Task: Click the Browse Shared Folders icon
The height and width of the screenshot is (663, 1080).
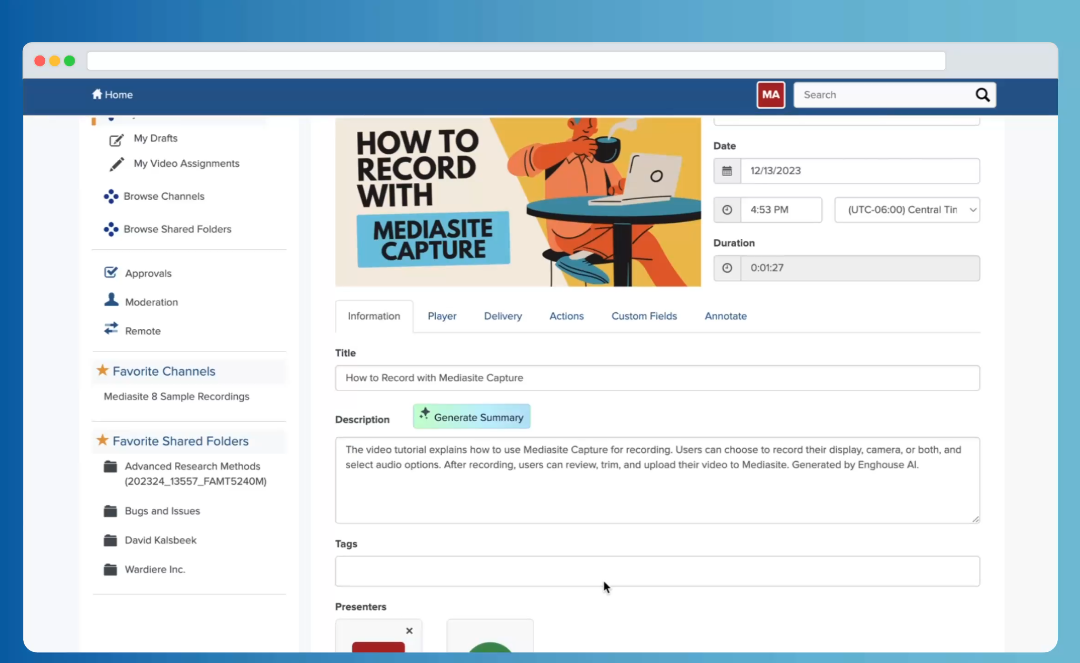Action: [111, 229]
